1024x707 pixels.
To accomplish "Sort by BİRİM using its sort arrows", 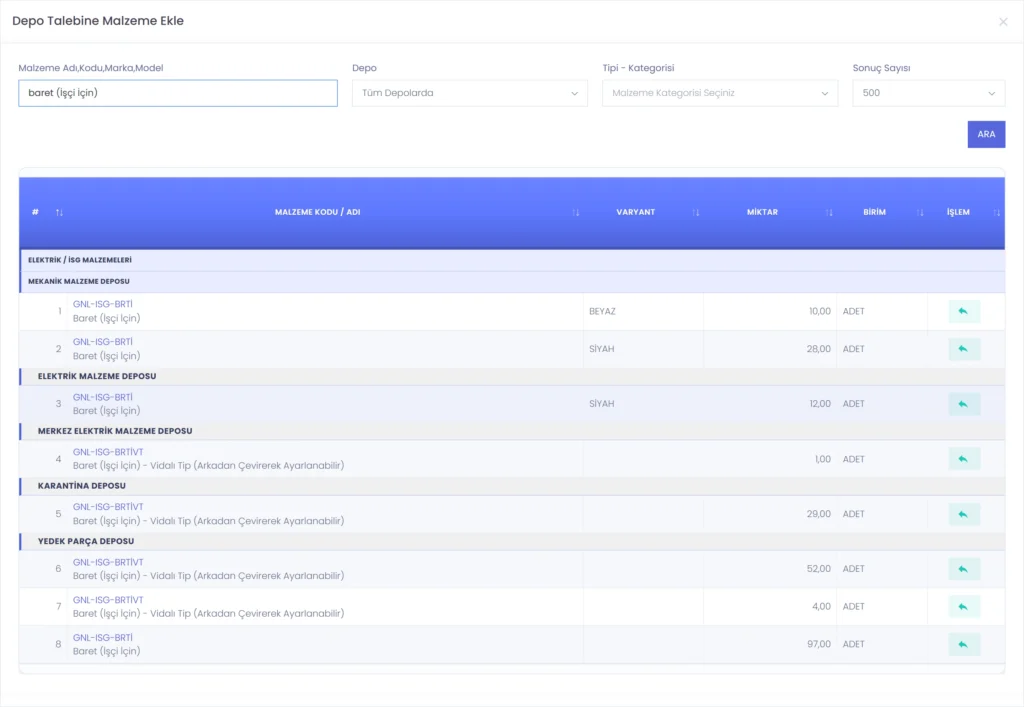I will point(920,212).
